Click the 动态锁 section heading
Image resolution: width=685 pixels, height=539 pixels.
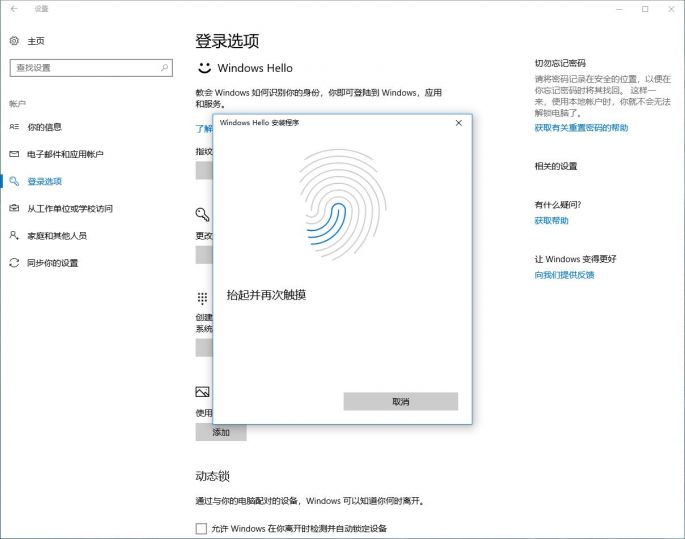(x=212, y=476)
